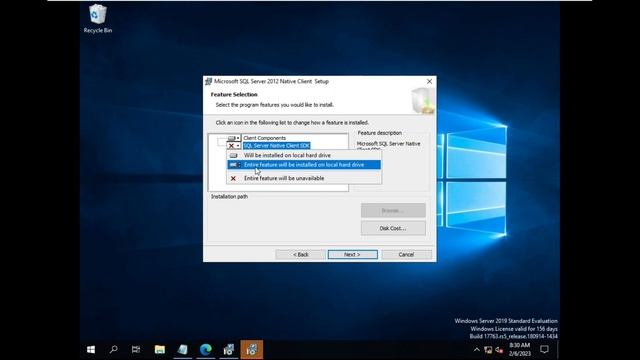Image resolution: width=640 pixels, height=360 pixels.
Task: Open the taskbar clock showing 8:30 AM
Action: (520, 350)
